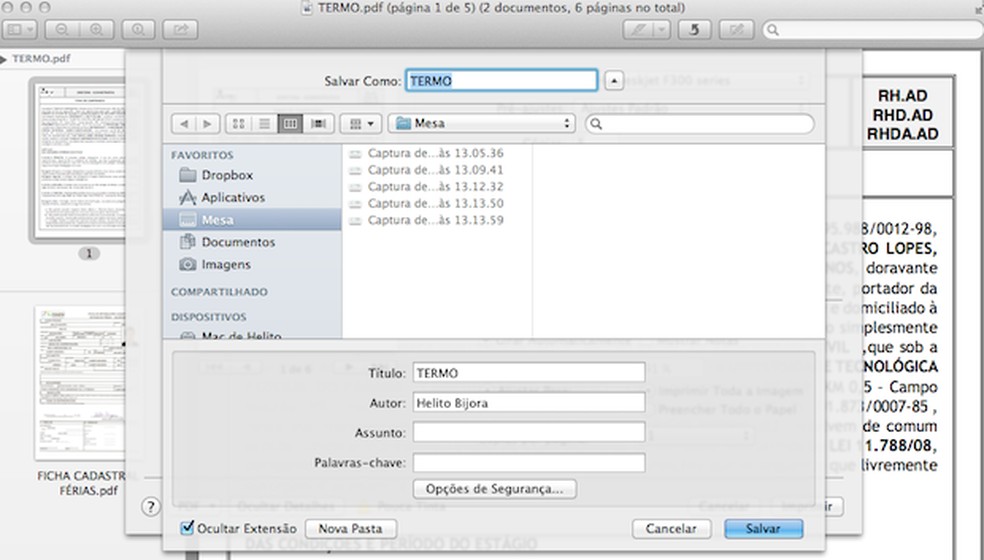Click the DISPOSITIVOS sidebar heading
The width and height of the screenshot is (984, 560).
pos(208,317)
